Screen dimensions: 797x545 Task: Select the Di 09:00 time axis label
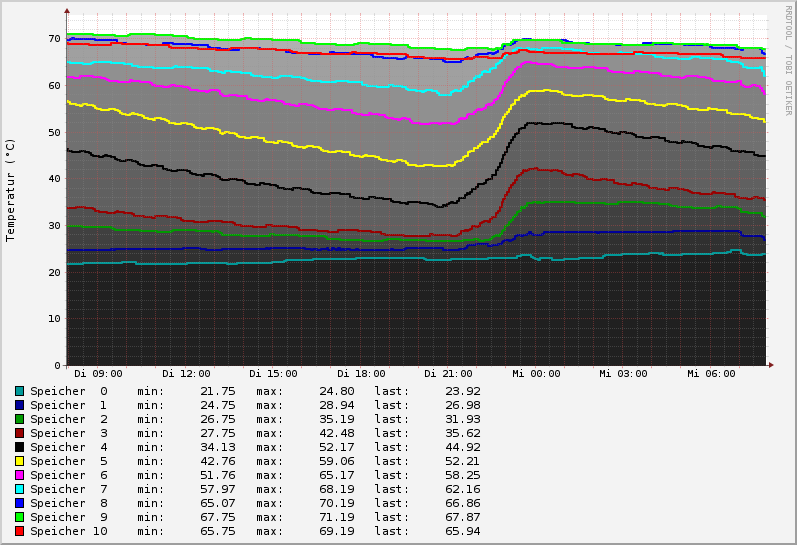[98, 374]
